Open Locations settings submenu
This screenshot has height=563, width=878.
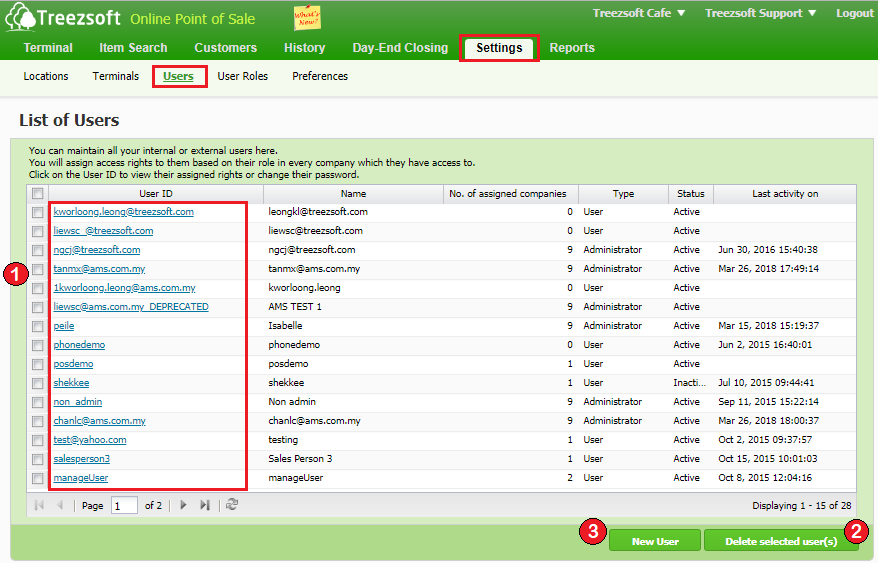(46, 76)
